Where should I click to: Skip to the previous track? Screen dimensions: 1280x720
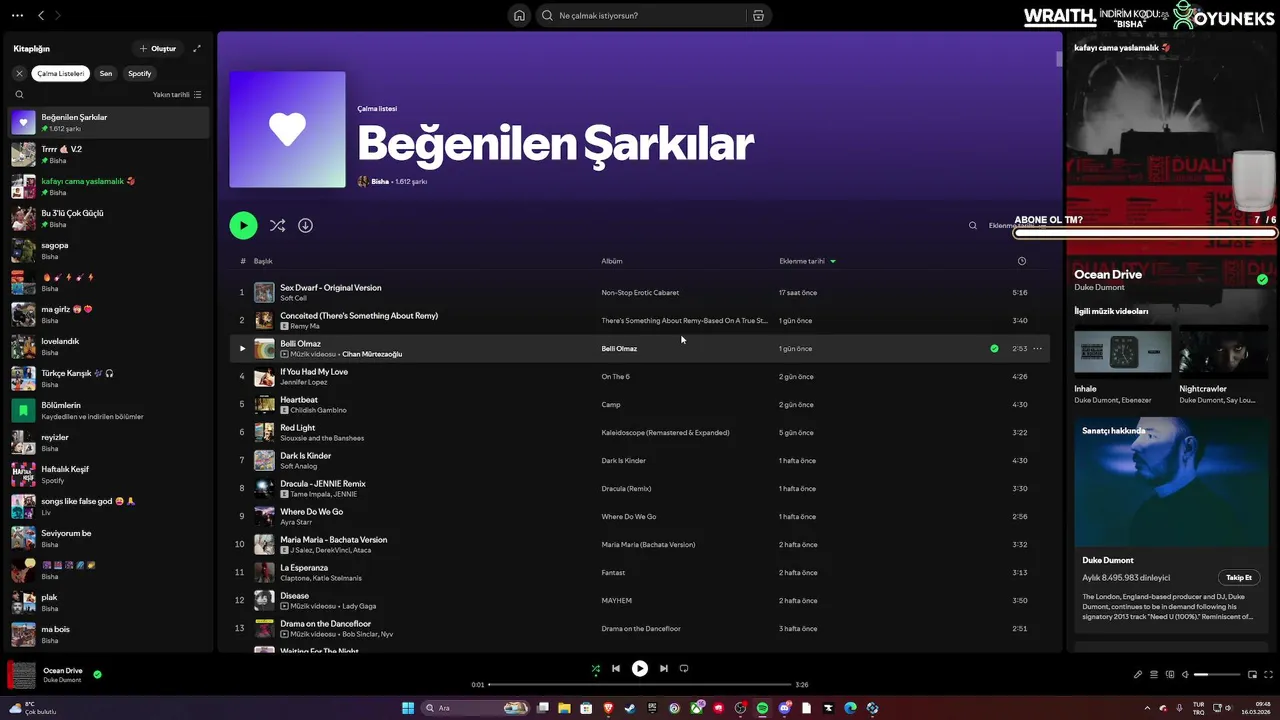(616, 668)
